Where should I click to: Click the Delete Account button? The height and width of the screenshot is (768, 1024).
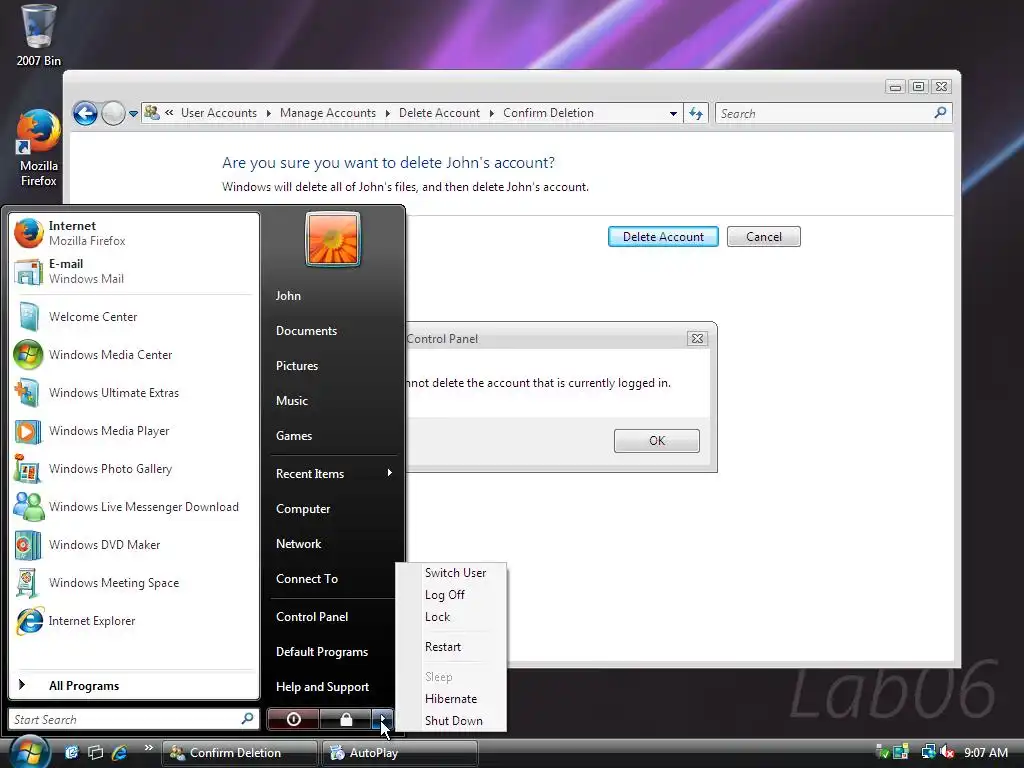tap(663, 236)
